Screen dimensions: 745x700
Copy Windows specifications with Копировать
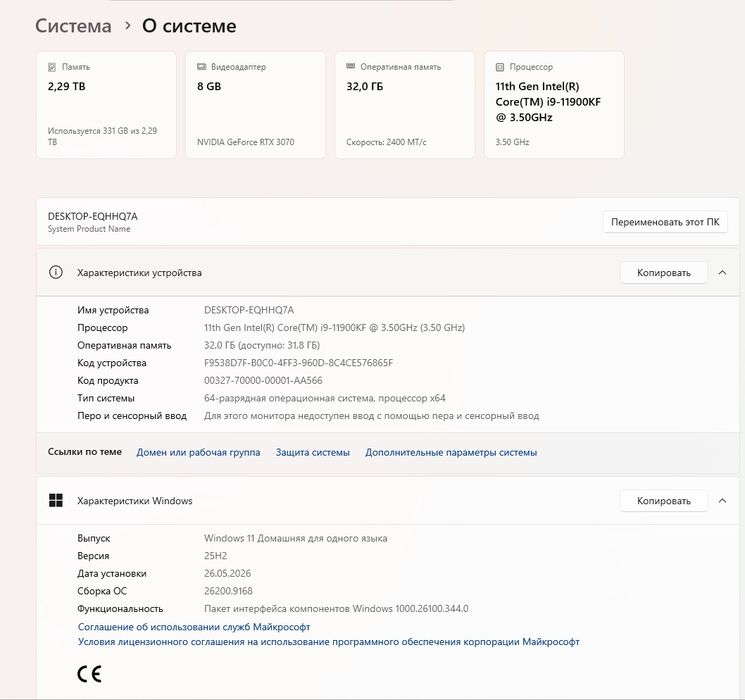pyautogui.click(x=664, y=501)
